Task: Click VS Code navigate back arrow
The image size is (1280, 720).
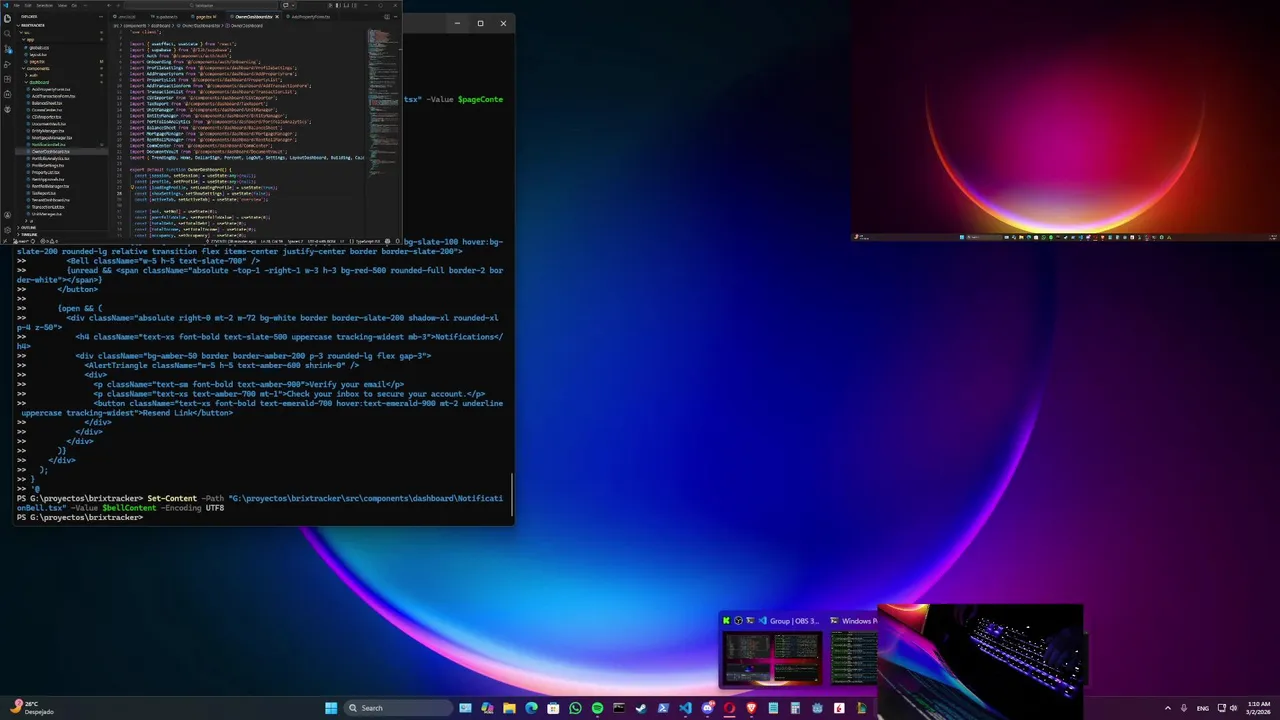Action: point(109,5)
